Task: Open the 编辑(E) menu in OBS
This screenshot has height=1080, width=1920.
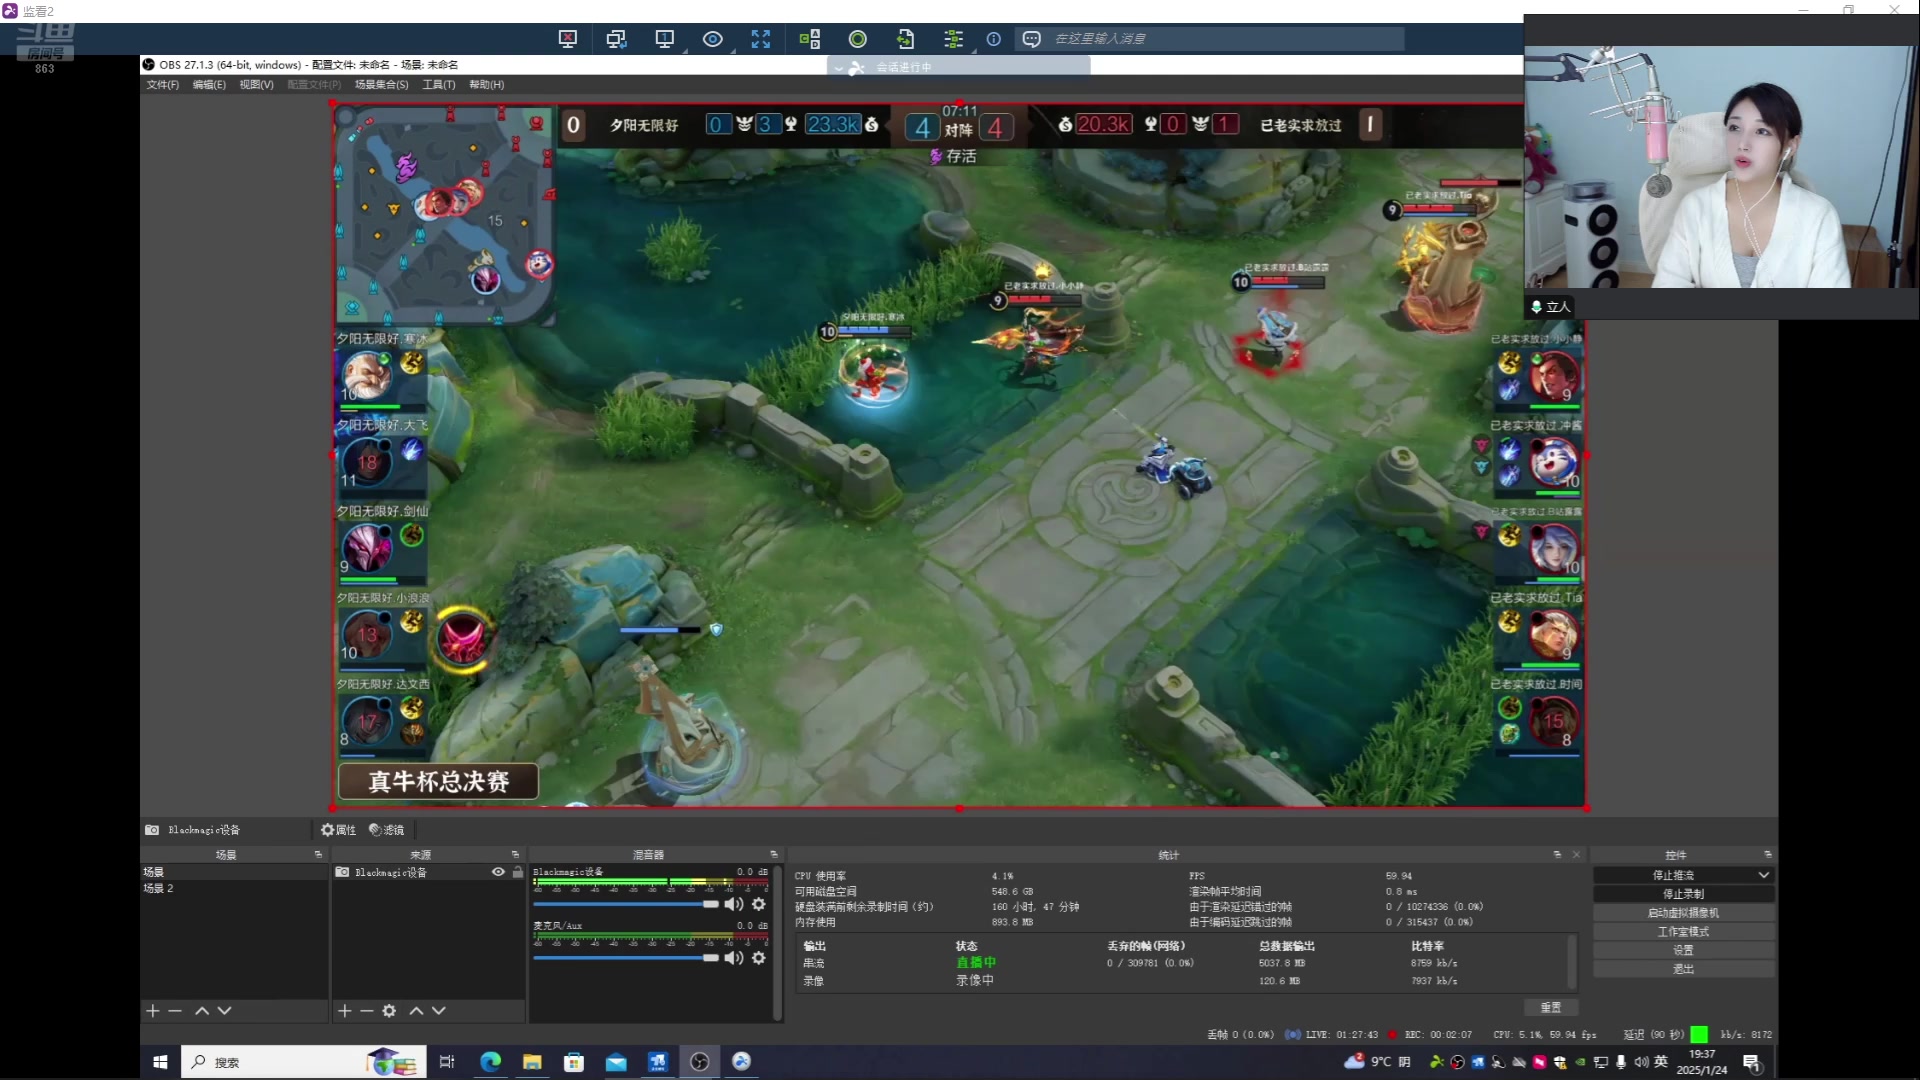Action: pos(209,85)
